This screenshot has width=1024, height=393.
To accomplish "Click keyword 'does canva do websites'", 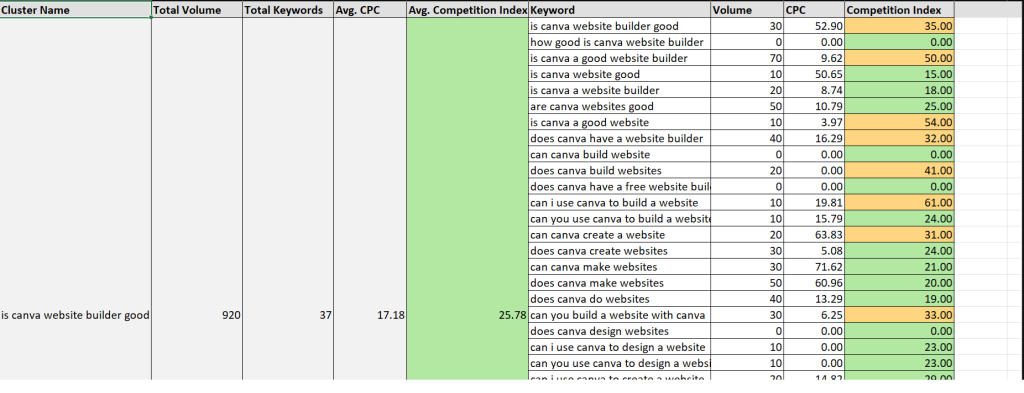I will [619, 299].
